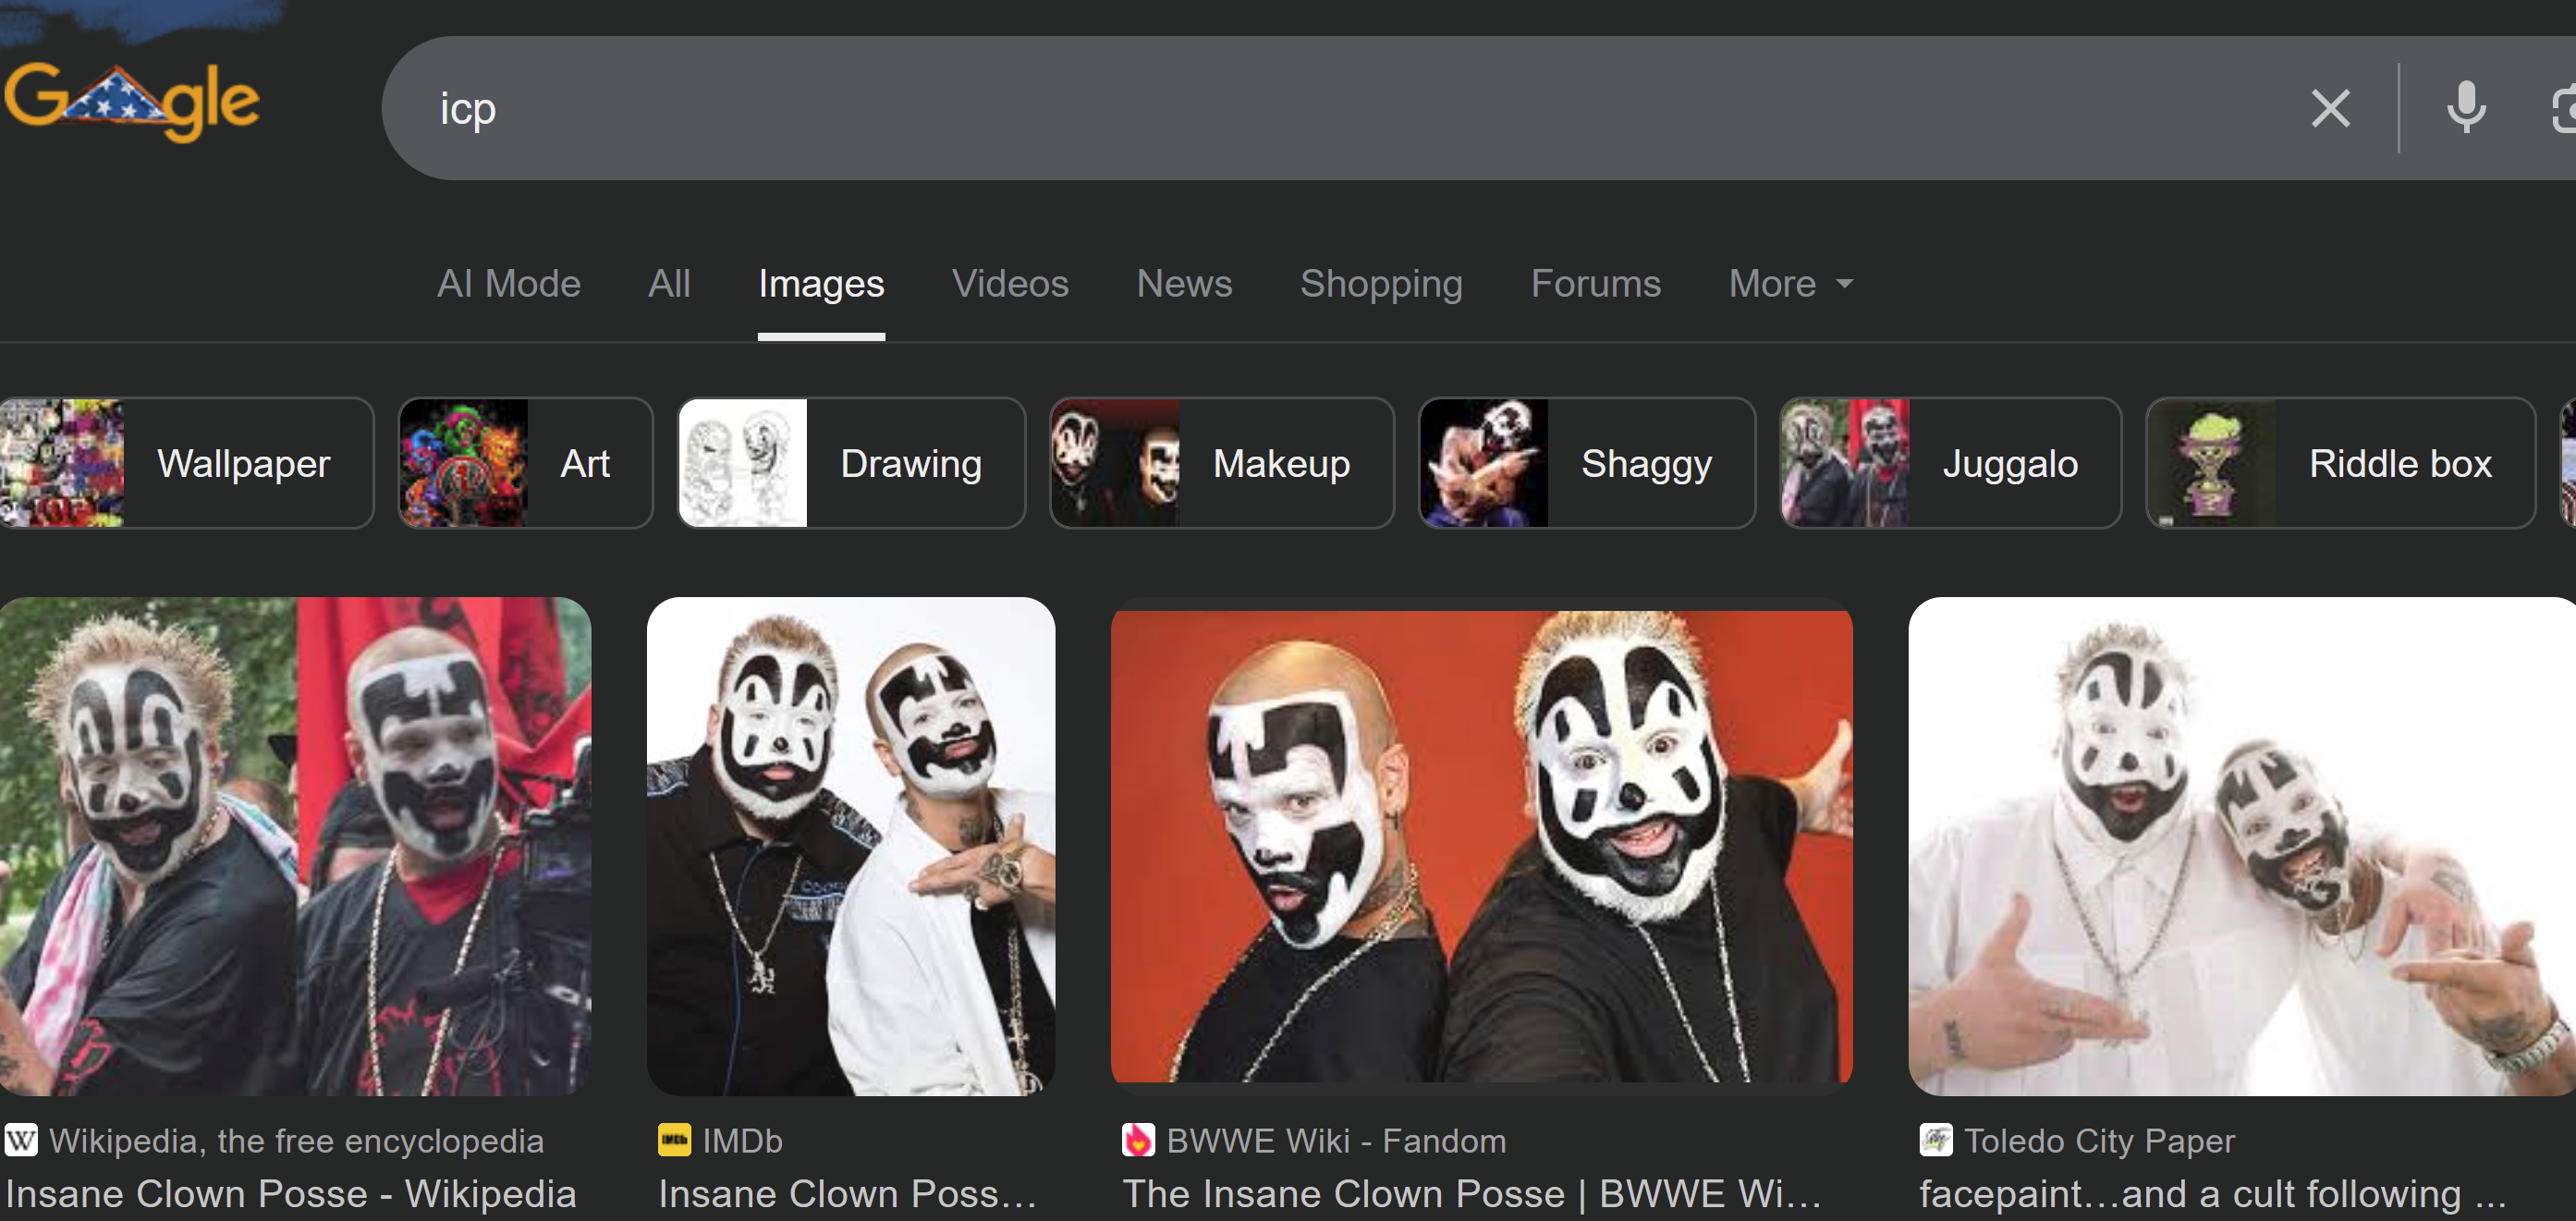Click the Toledo City Paper favicon
The width and height of the screenshot is (2576, 1221).
point(1935,1140)
